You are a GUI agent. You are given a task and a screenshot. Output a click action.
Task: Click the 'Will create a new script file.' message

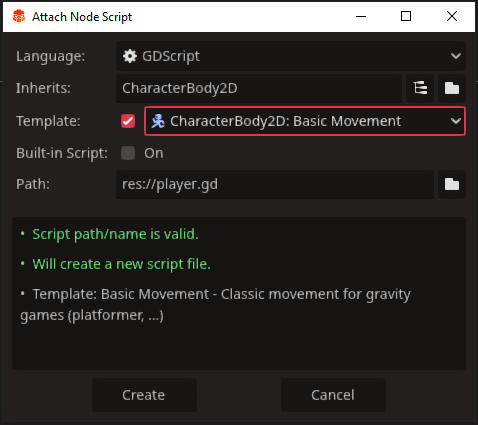(x=121, y=264)
